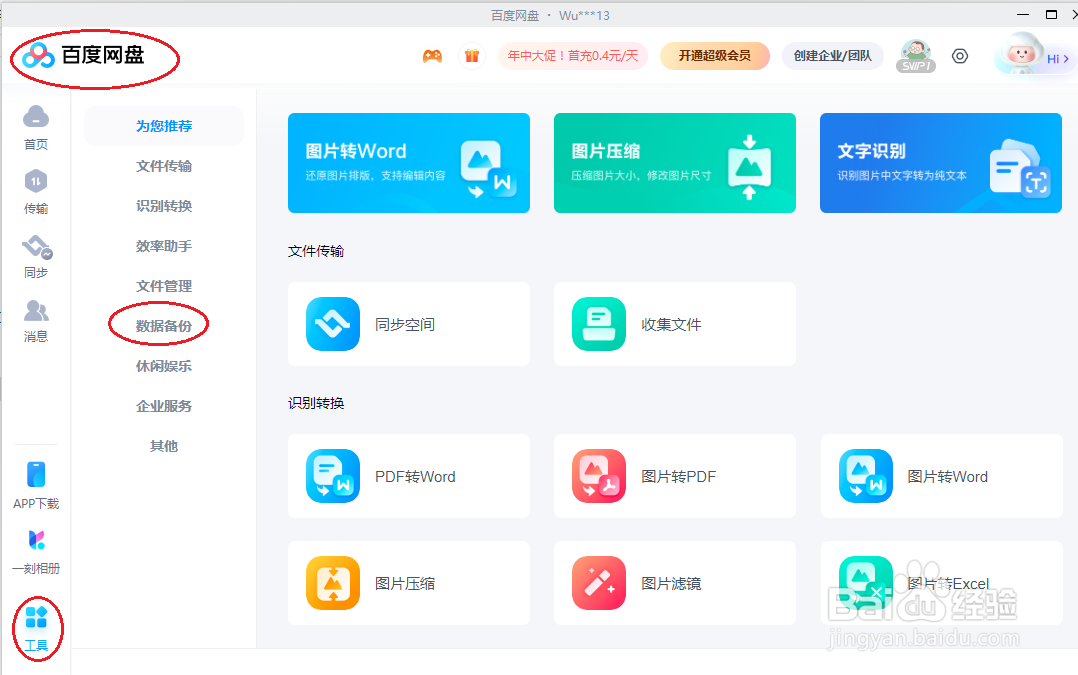1078x675 pixels.
Task: Click the 文件传输 section heading
Action: 316,251
